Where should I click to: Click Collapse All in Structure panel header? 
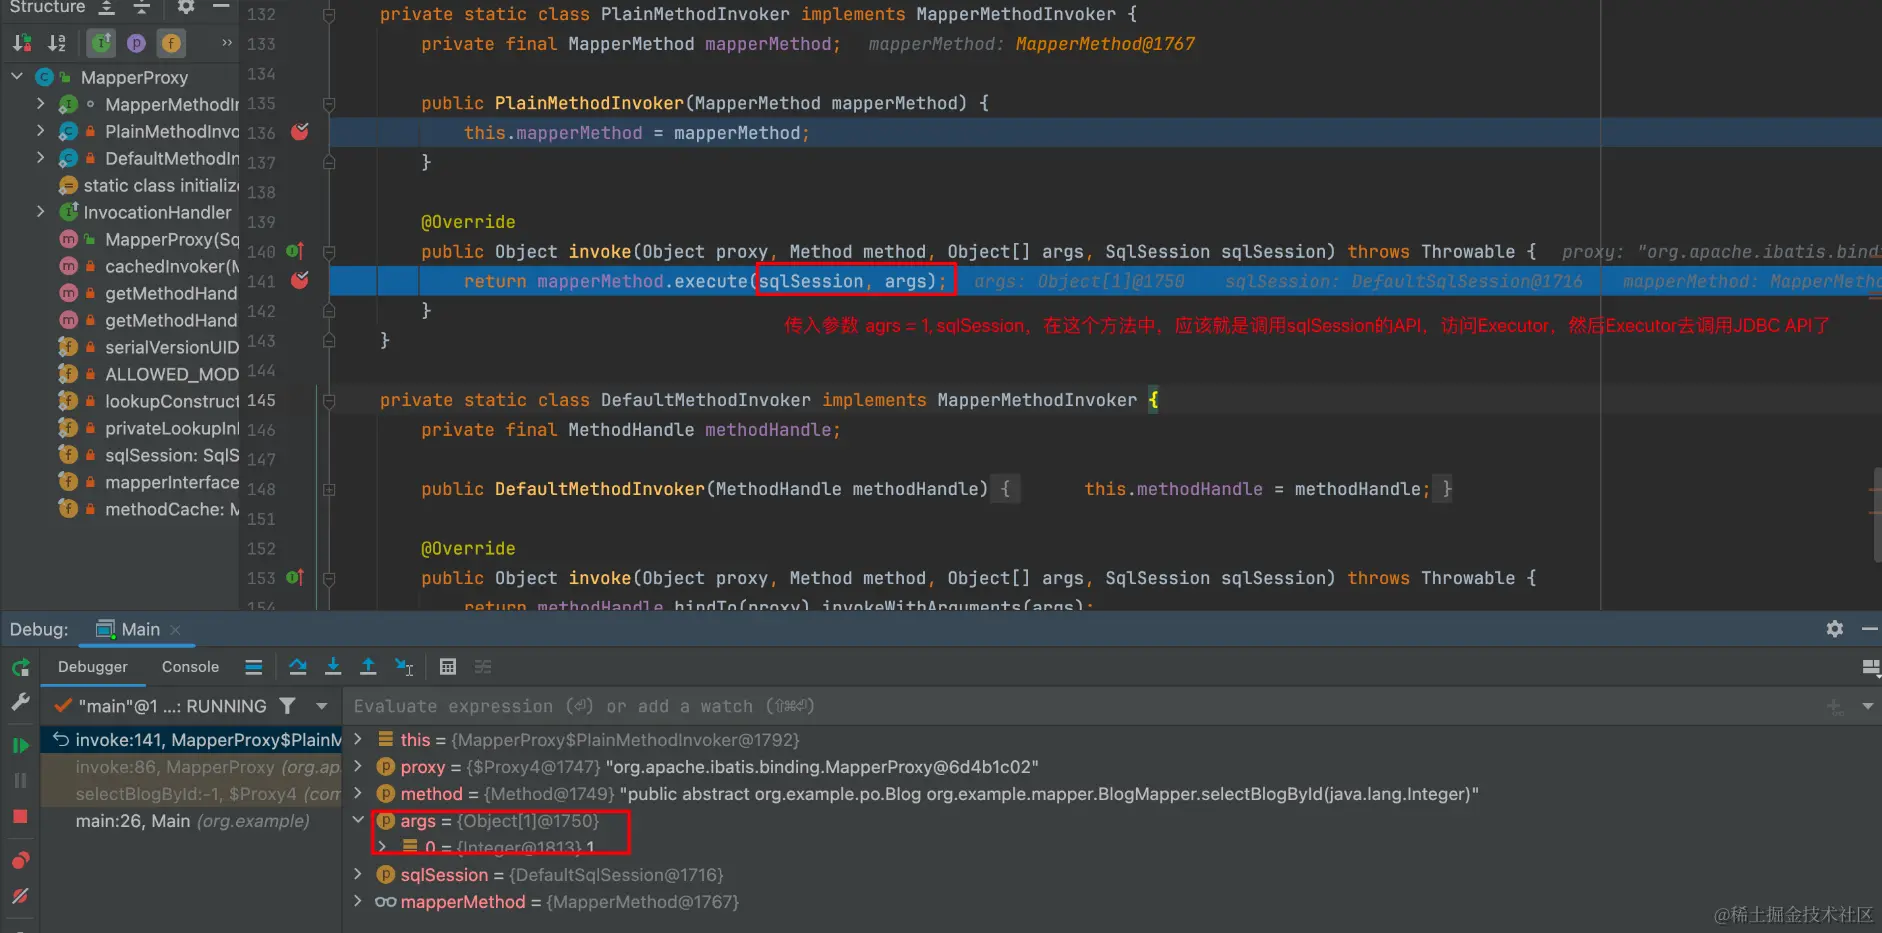click(x=142, y=7)
